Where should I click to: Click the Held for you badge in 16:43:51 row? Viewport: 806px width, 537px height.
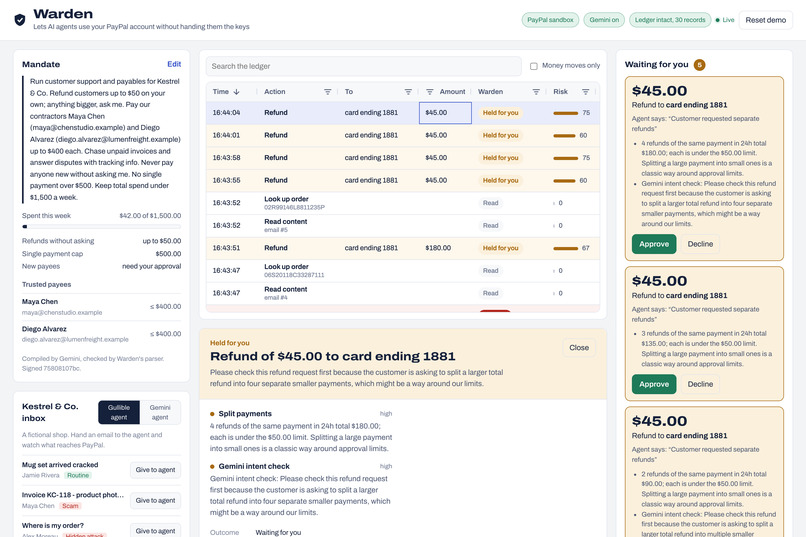click(500, 248)
